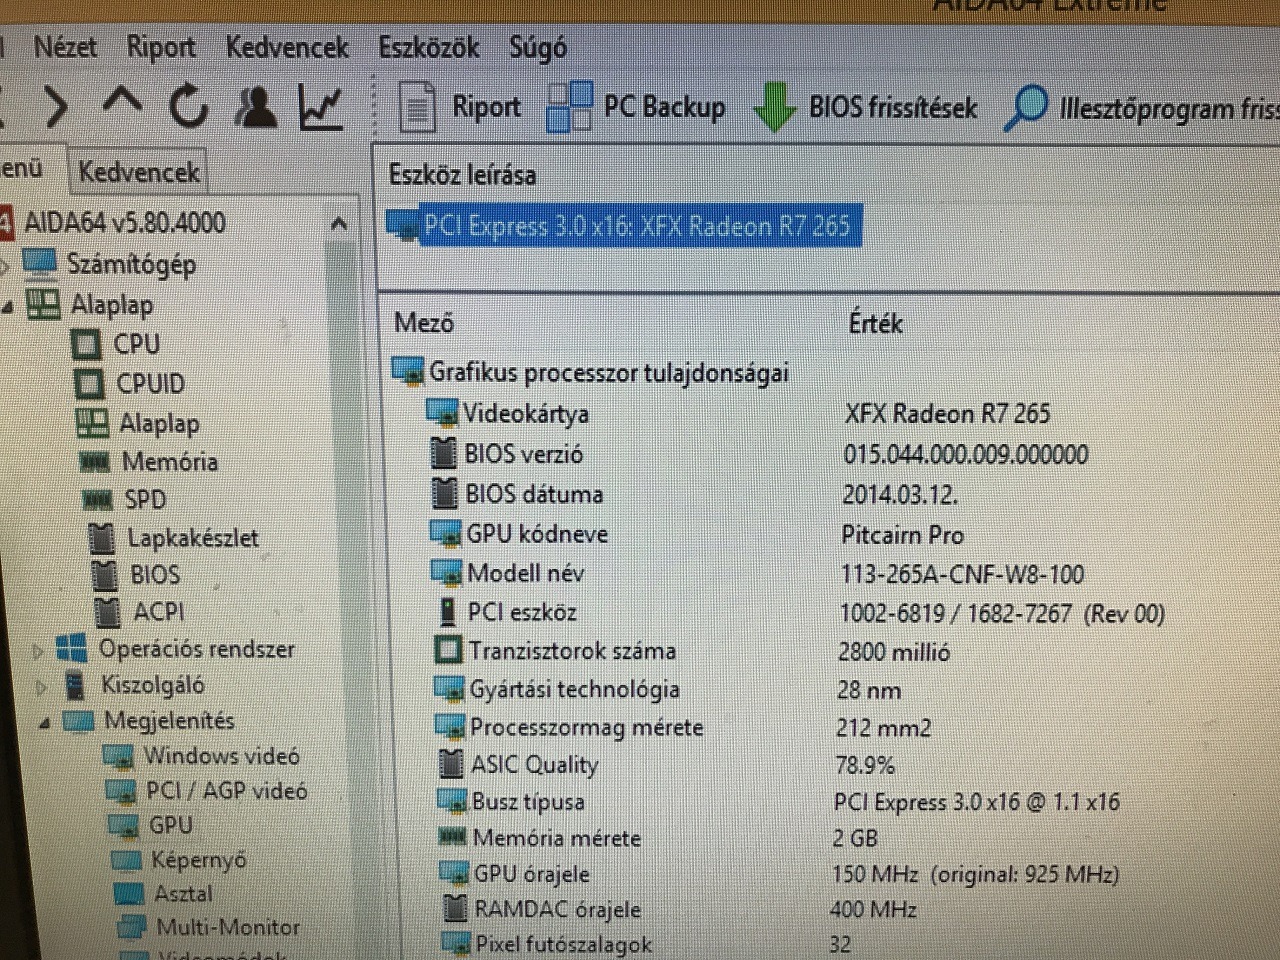Click the GPU órajele row icon

455,873
